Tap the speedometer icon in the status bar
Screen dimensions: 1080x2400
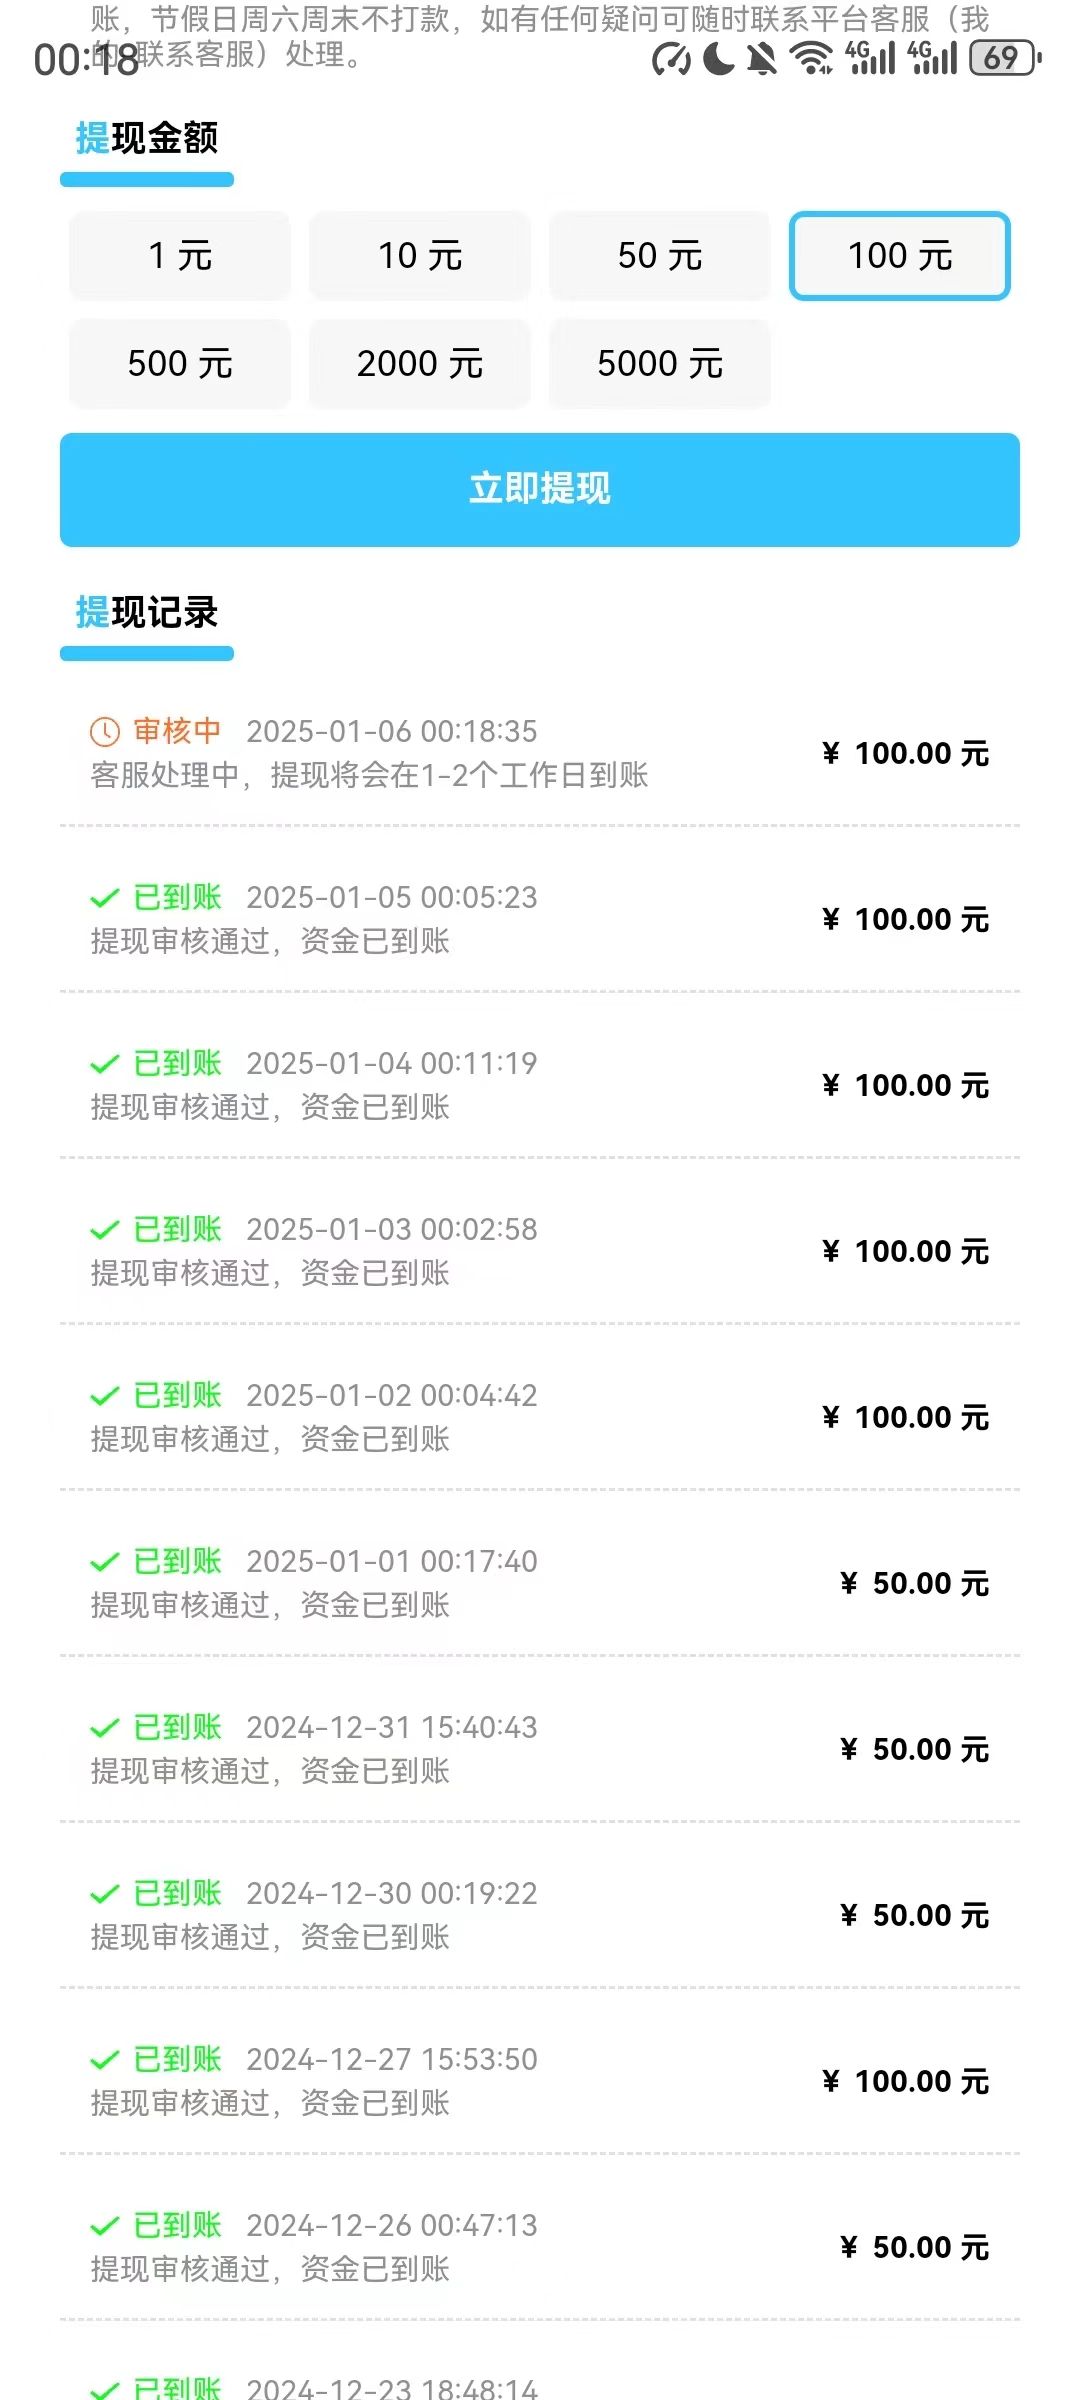671,60
